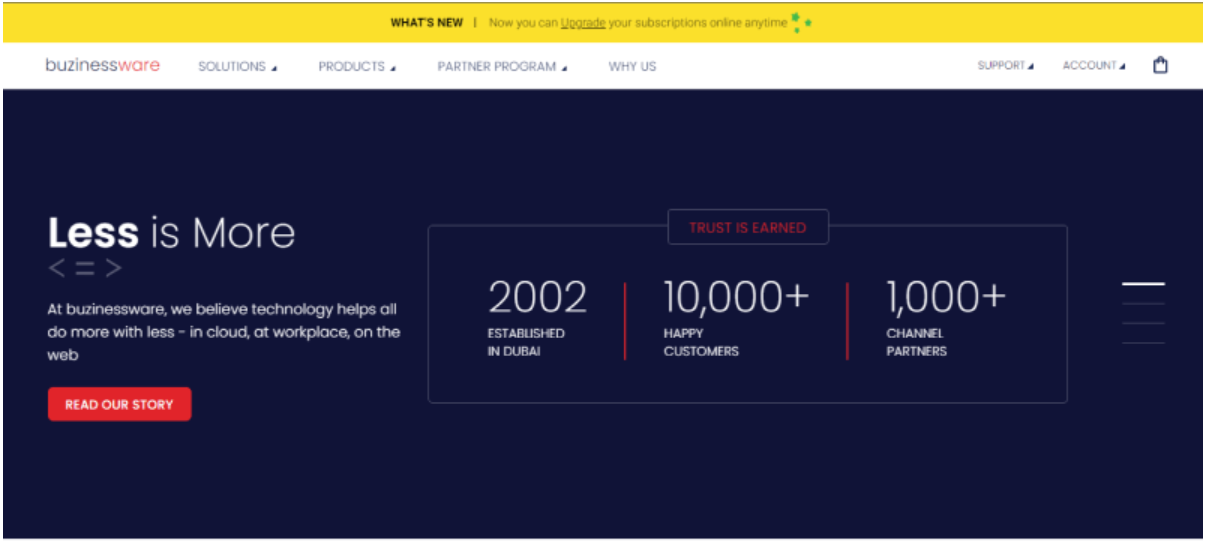Click the Read Our Story button
The height and width of the screenshot is (544, 1212).
click(119, 404)
